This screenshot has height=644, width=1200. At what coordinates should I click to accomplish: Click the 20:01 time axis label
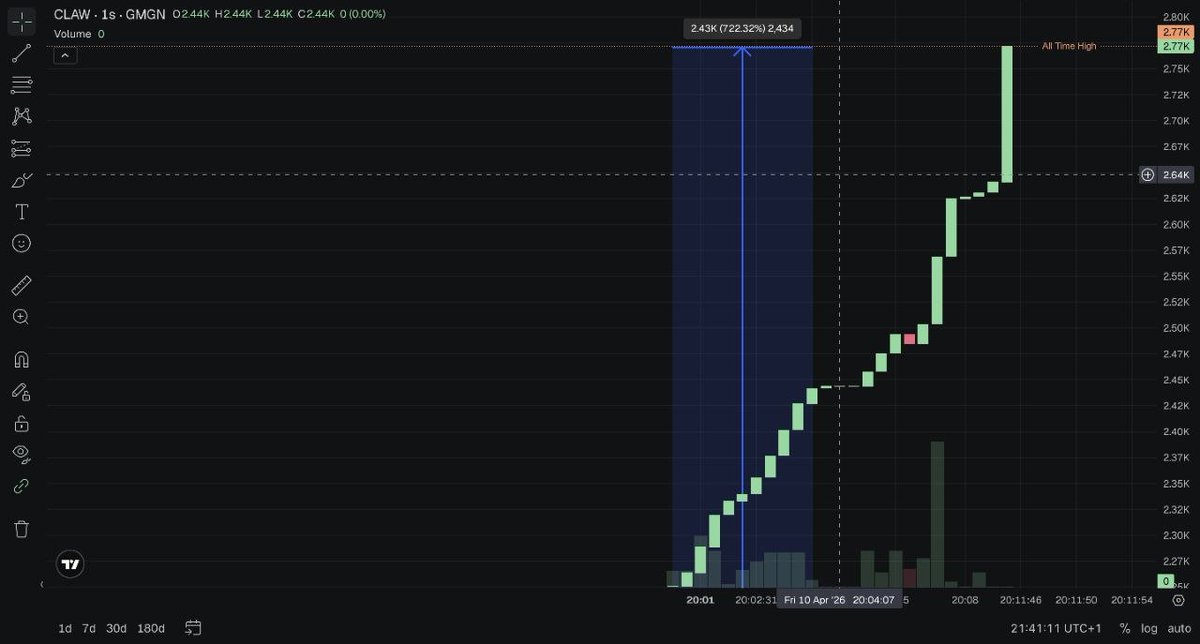(x=700, y=600)
